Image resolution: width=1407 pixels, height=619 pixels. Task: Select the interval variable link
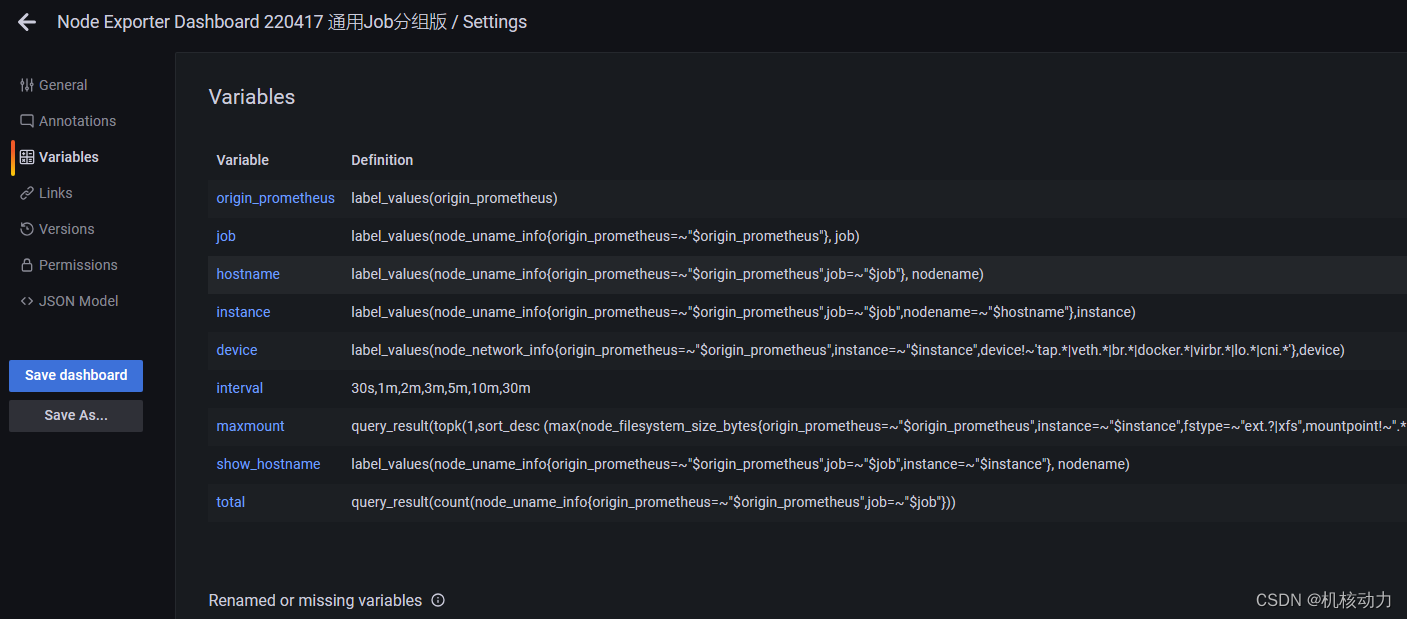click(x=240, y=388)
